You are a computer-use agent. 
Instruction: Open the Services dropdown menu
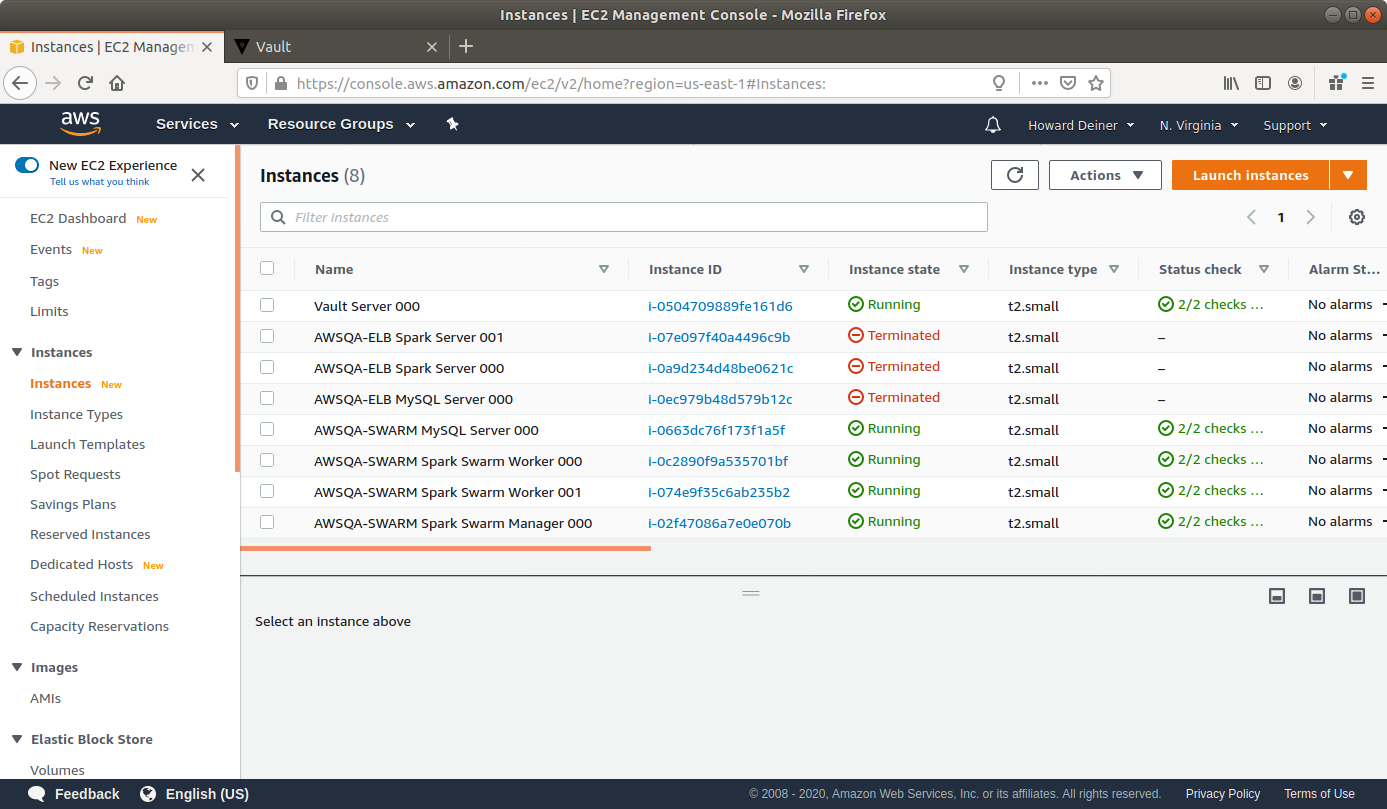197,124
